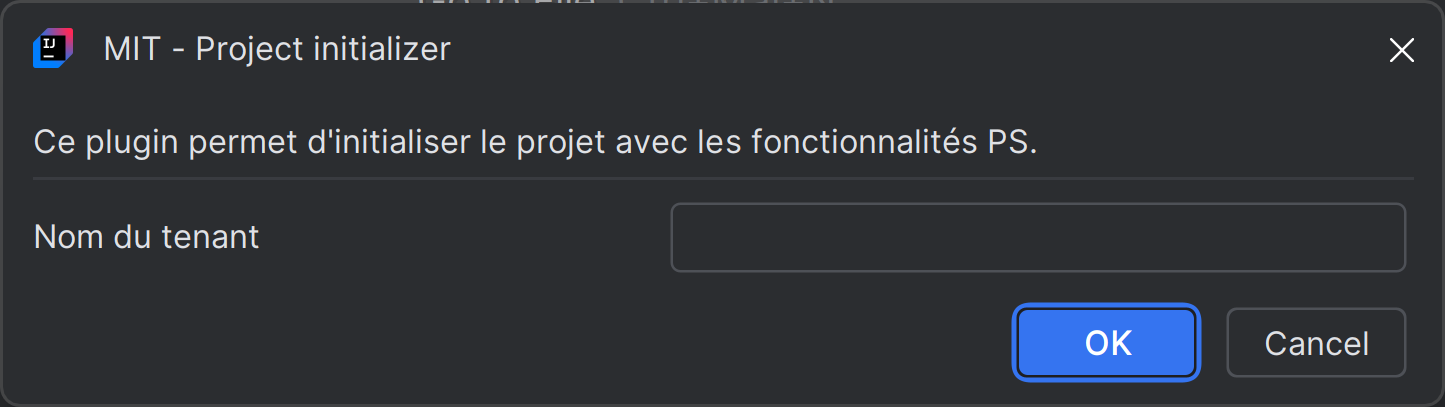Click the IntelliJ IDEA logo icon

click(52, 49)
